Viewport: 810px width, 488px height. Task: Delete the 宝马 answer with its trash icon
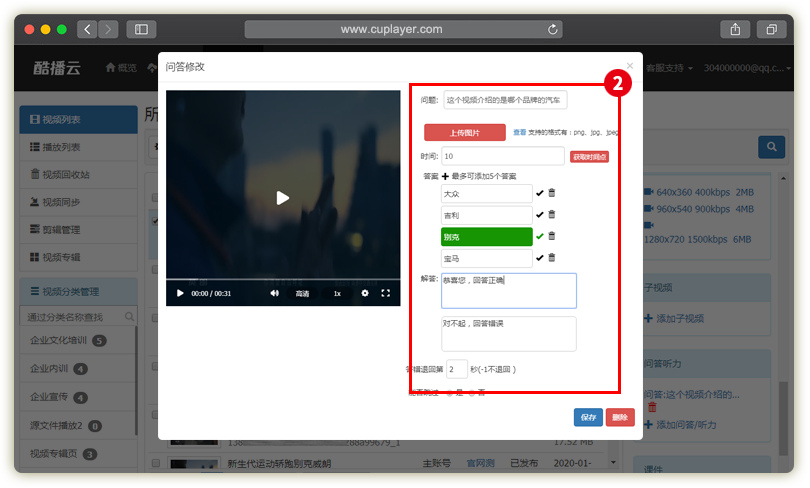click(552, 257)
